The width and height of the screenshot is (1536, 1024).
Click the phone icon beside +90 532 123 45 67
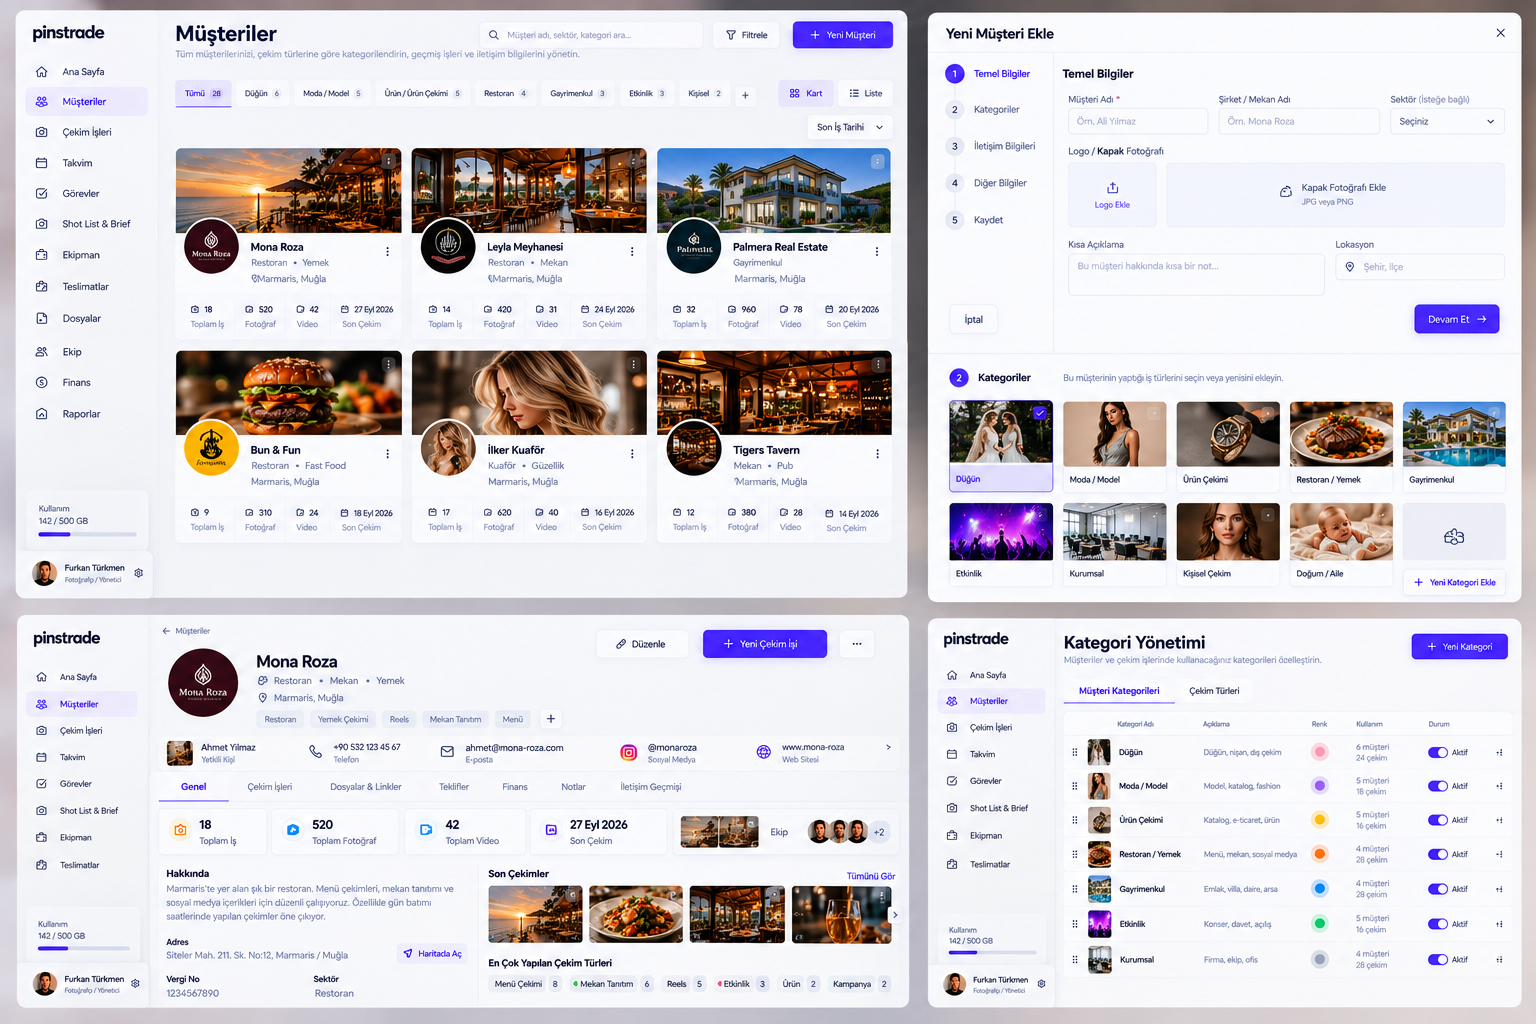click(315, 751)
